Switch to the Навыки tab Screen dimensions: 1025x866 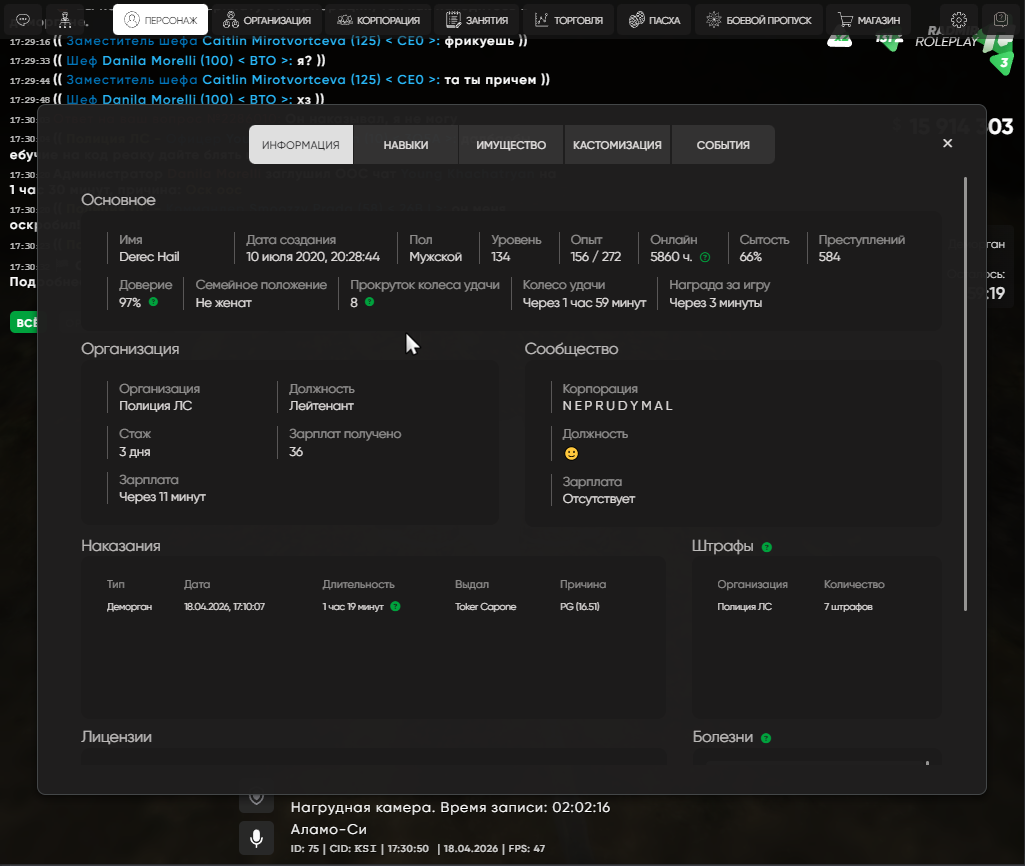(x=405, y=145)
